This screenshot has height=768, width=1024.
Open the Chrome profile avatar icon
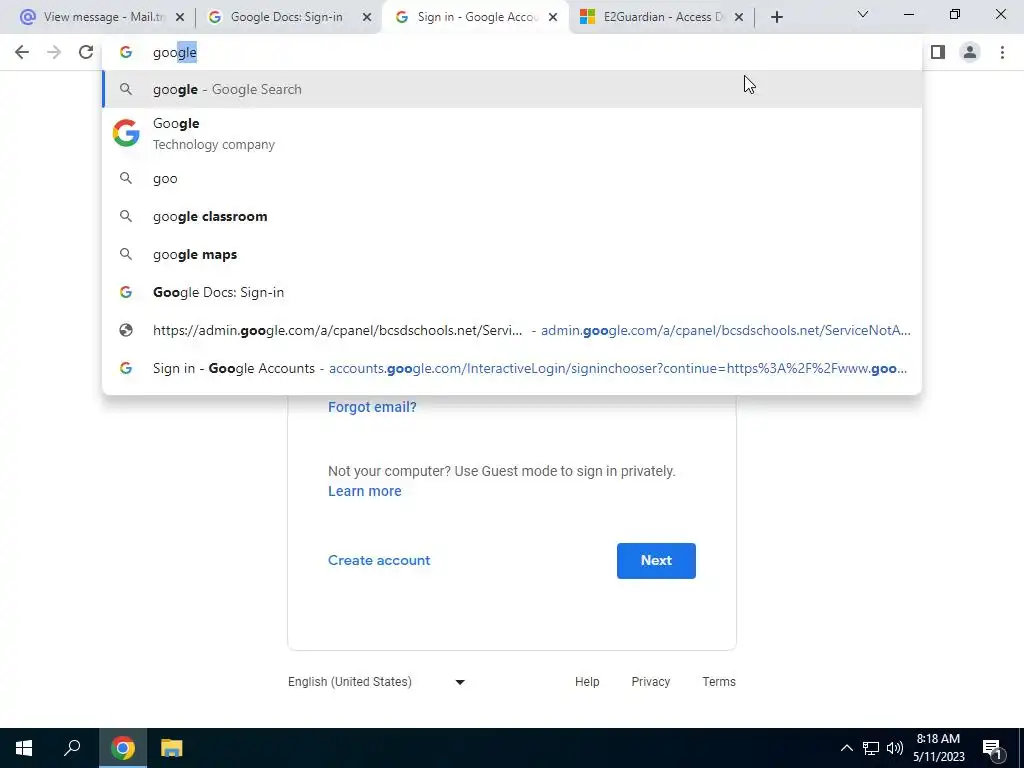(x=970, y=52)
